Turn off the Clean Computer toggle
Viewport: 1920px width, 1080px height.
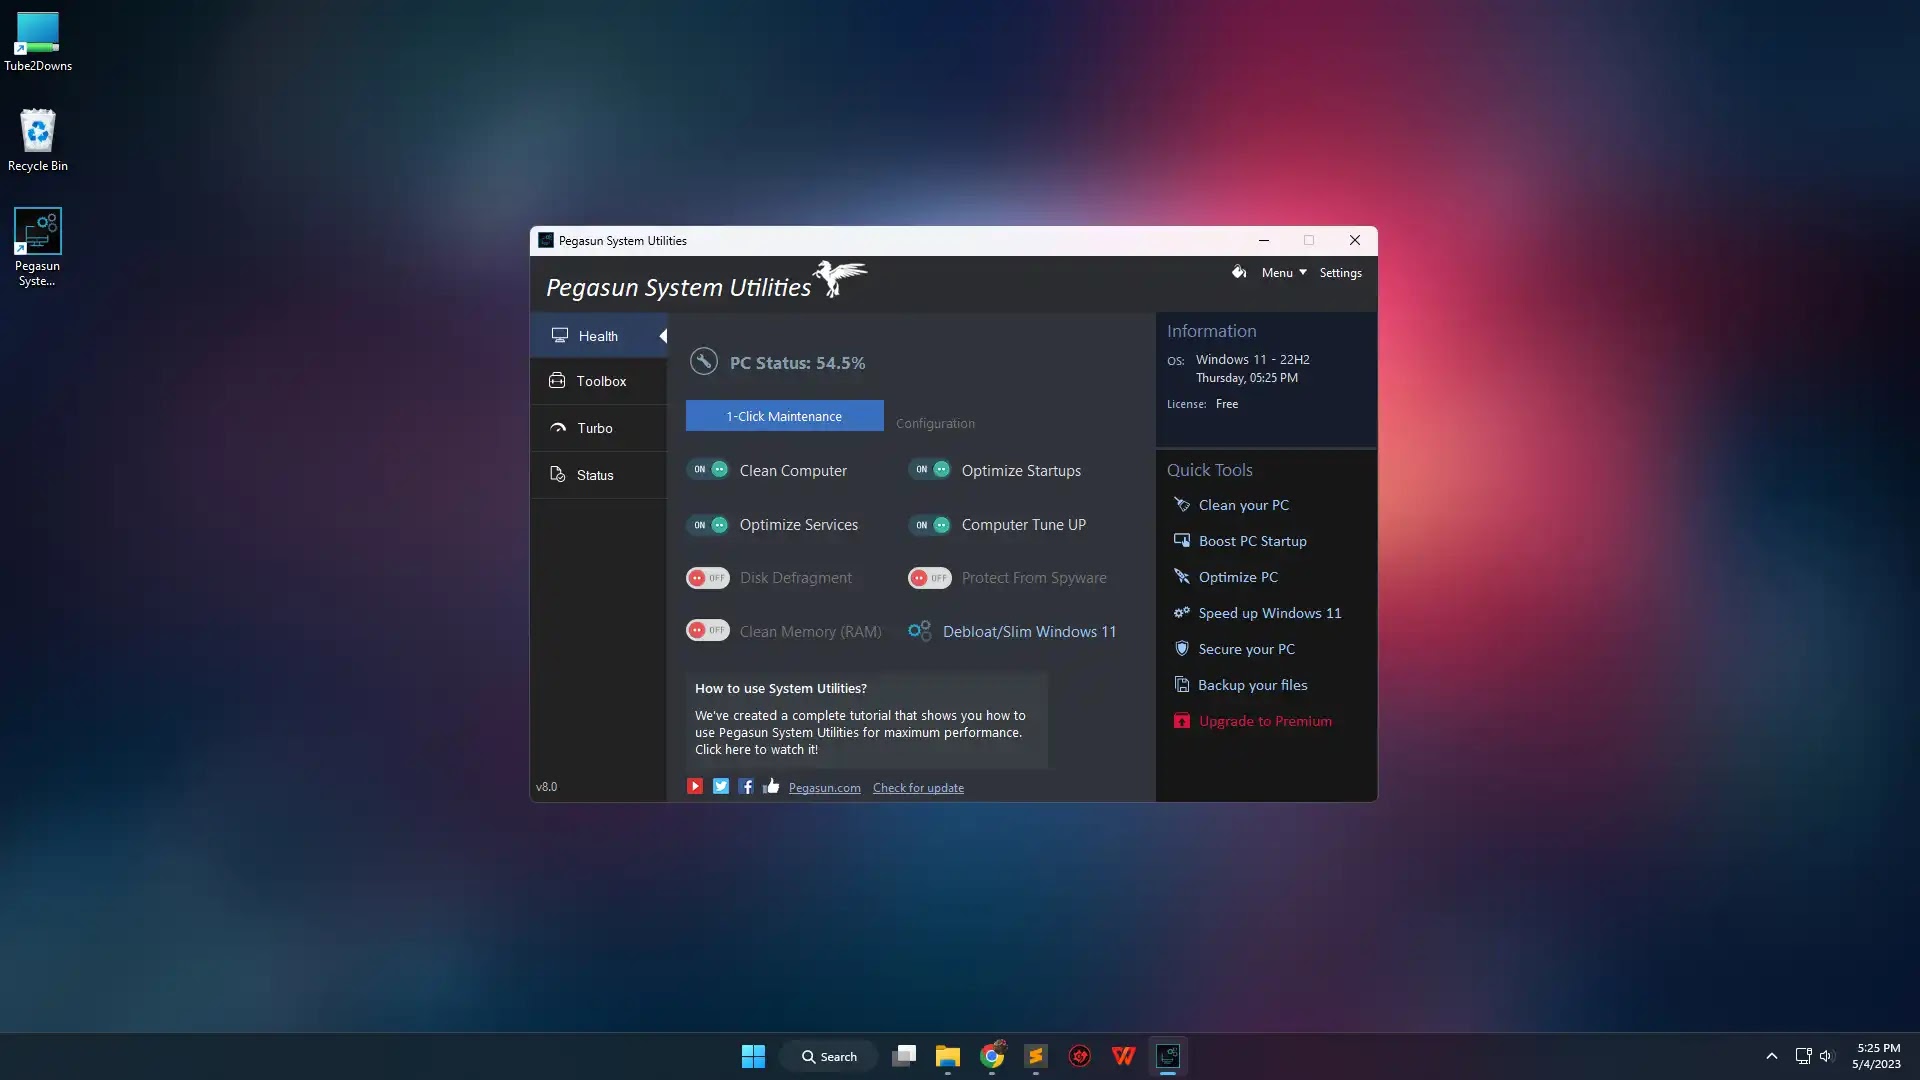pyautogui.click(x=708, y=470)
